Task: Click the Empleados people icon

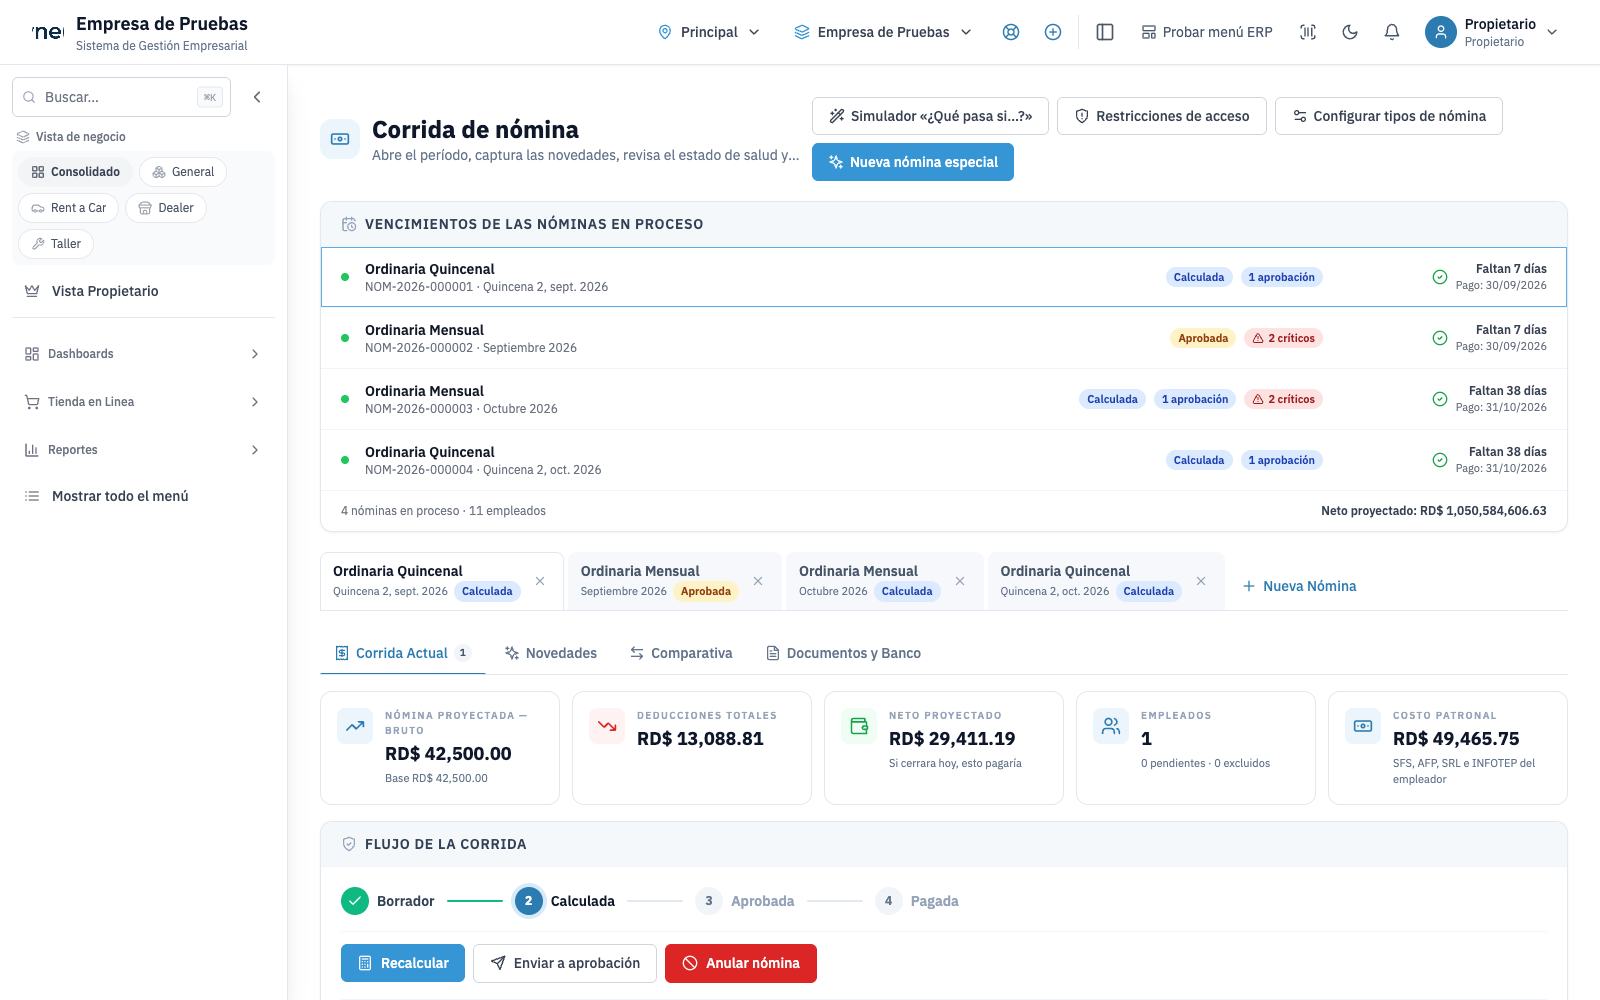Action: click(1111, 726)
